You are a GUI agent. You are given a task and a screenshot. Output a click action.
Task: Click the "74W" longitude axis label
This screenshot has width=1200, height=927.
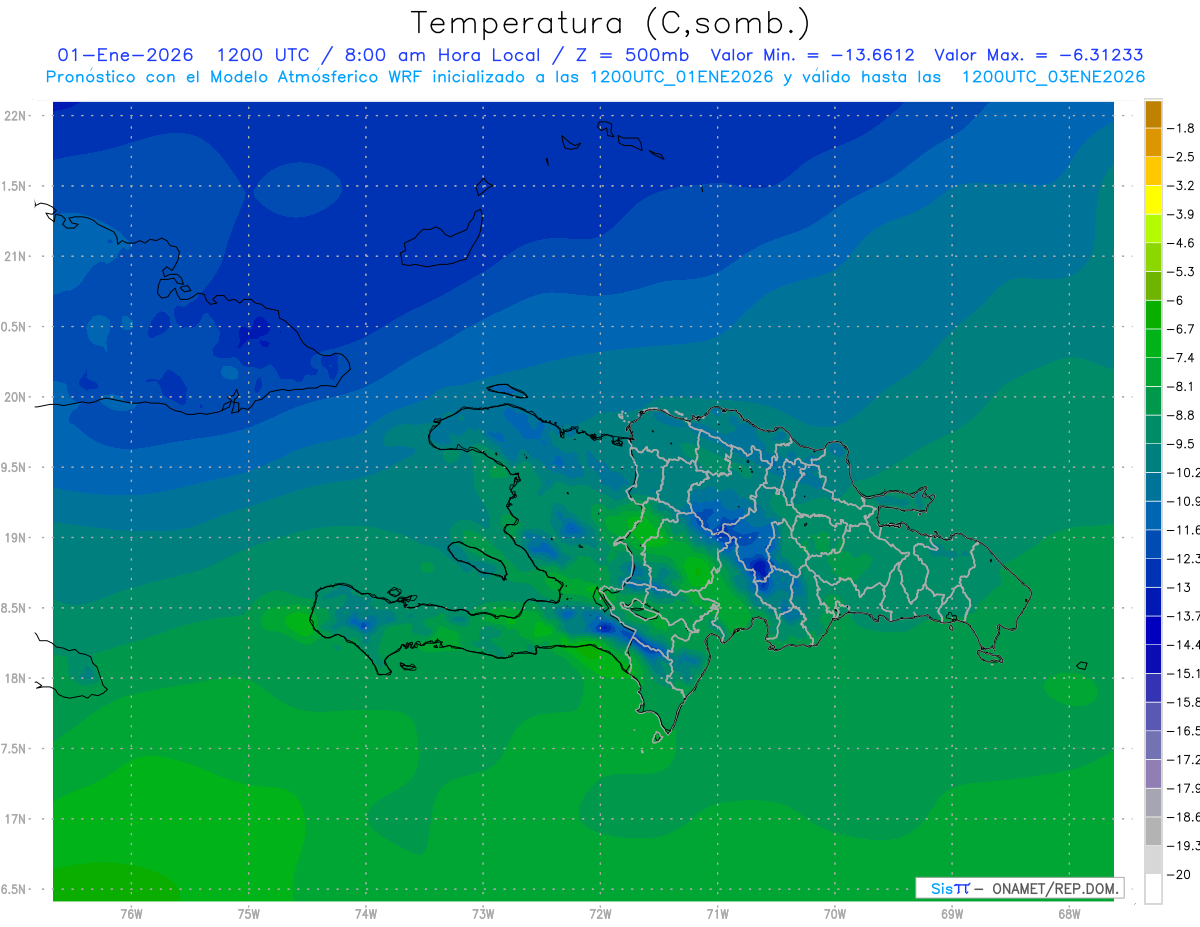pyautogui.click(x=366, y=914)
